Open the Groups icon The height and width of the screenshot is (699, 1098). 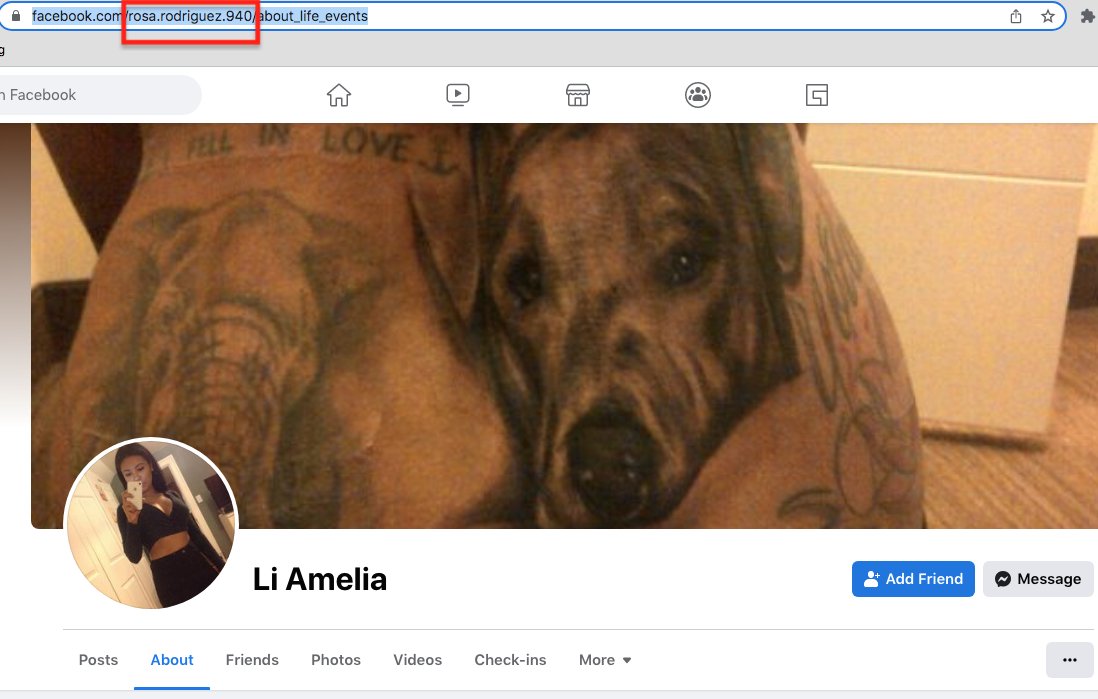point(697,95)
